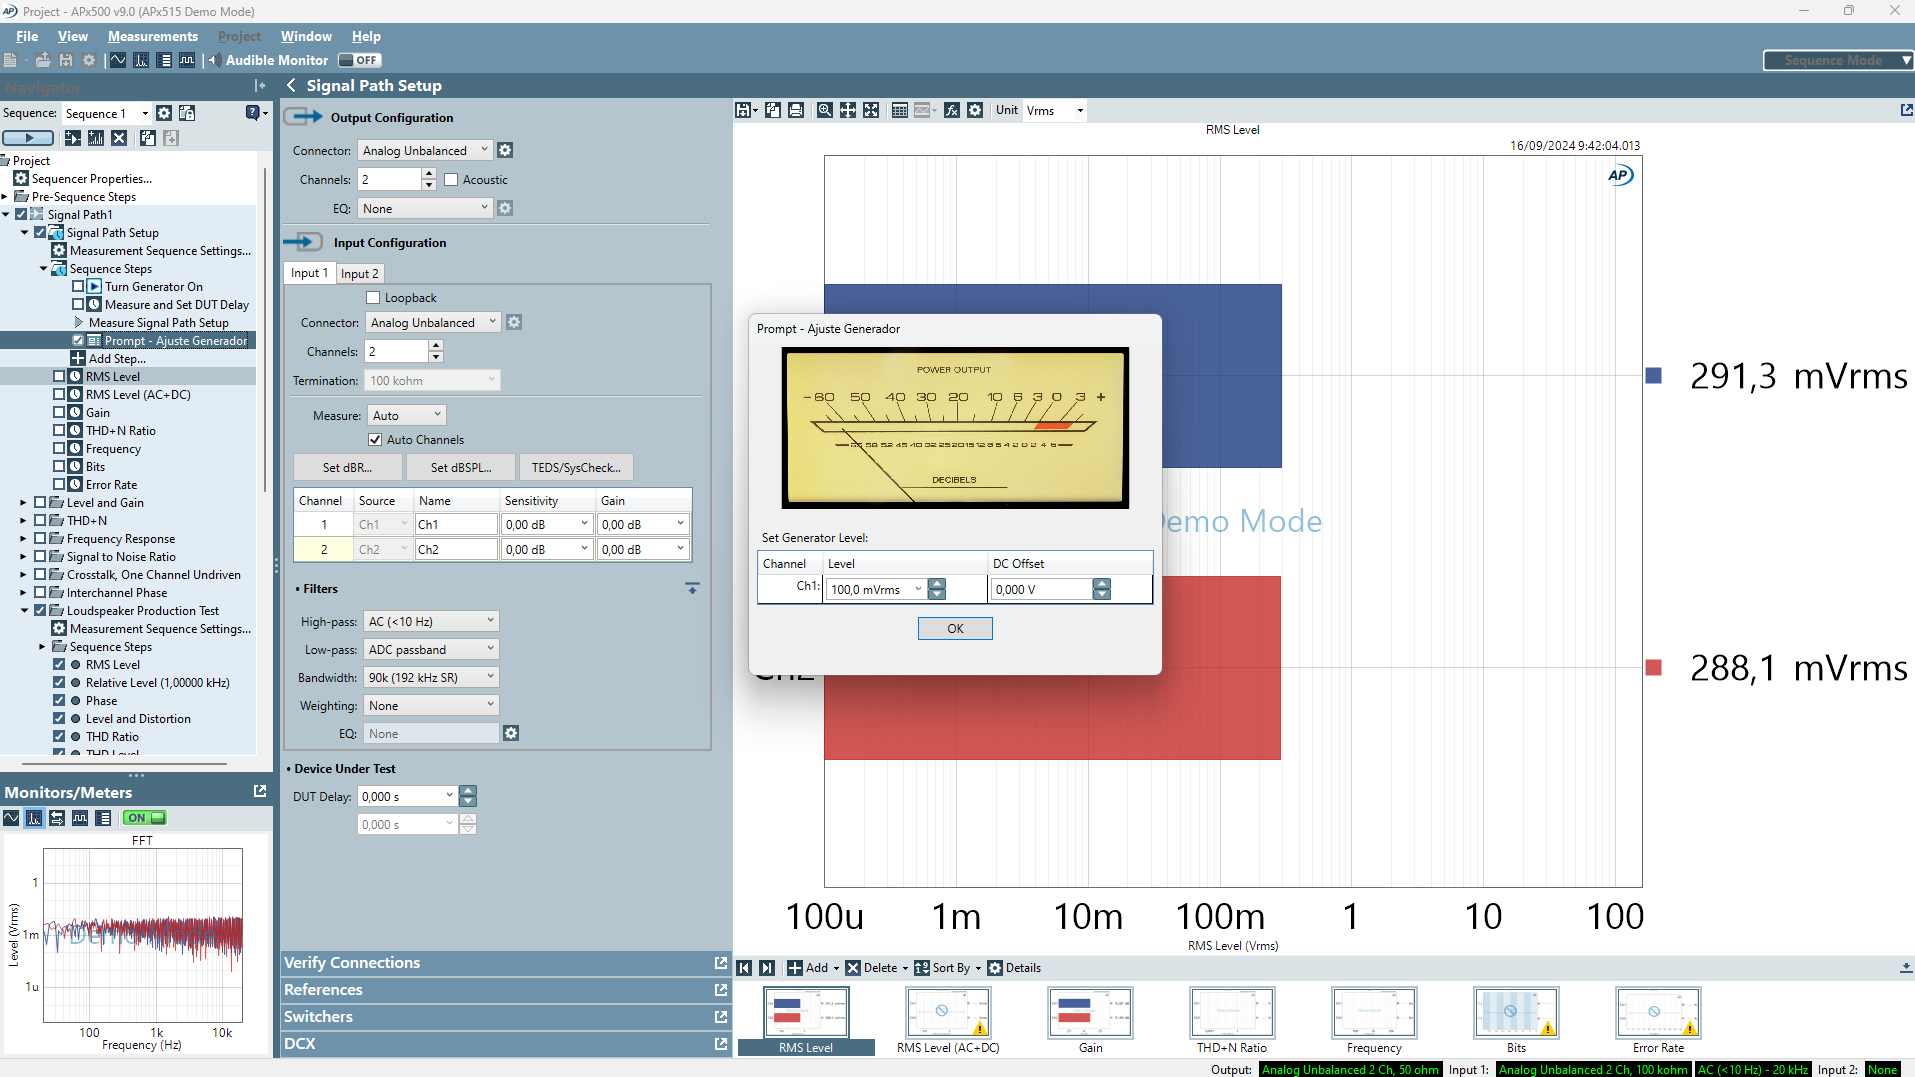
Task: Click the sequence settings gear icon
Action: [x=164, y=113]
